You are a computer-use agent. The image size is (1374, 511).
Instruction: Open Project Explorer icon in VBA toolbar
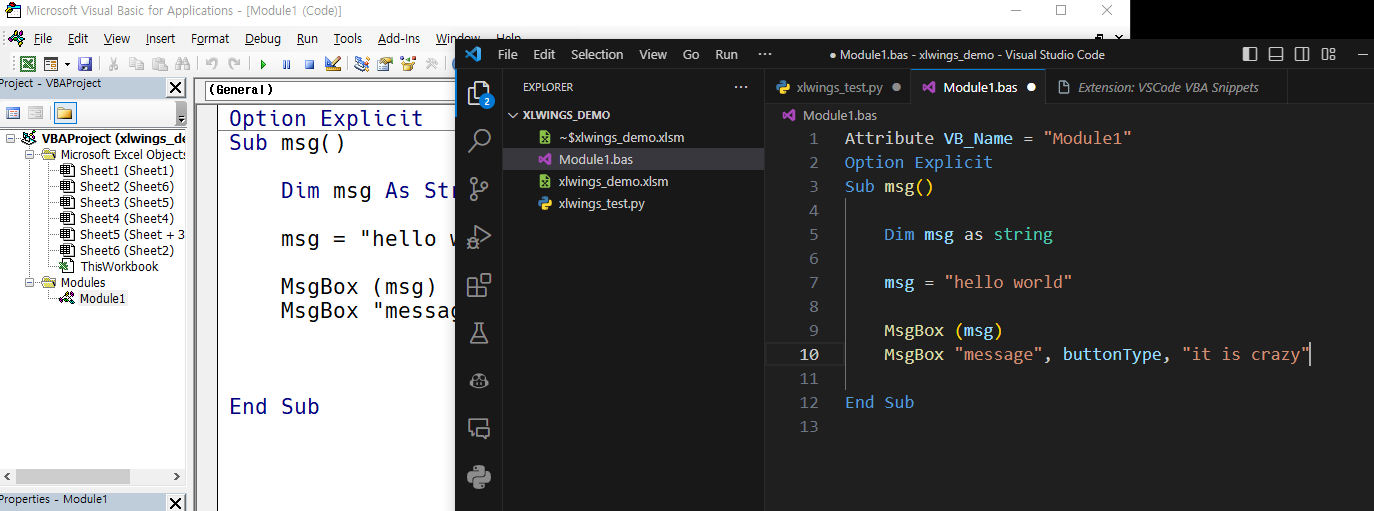point(361,64)
